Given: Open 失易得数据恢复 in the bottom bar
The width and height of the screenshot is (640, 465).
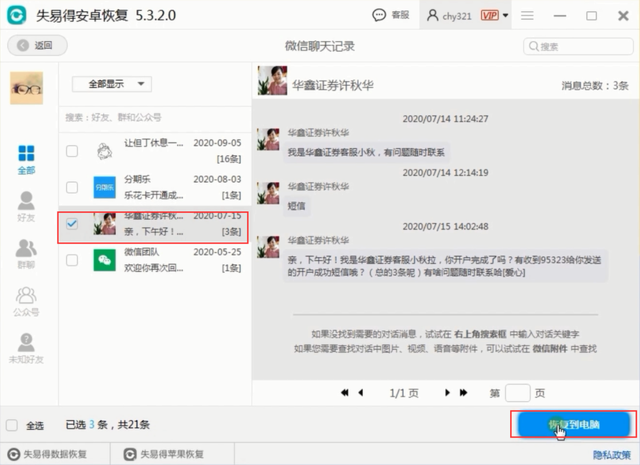Looking at the screenshot, I should 48,454.
